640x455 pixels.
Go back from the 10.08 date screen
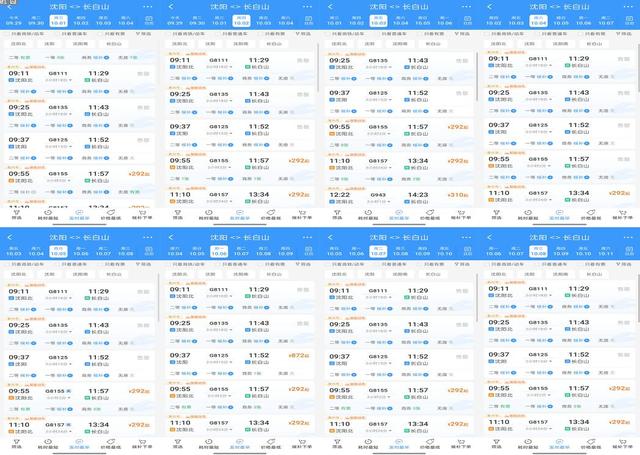pyautogui.click(x=489, y=237)
